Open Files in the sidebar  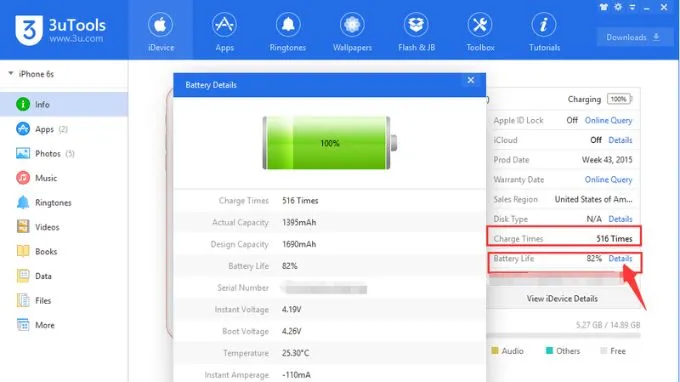coord(64,300)
